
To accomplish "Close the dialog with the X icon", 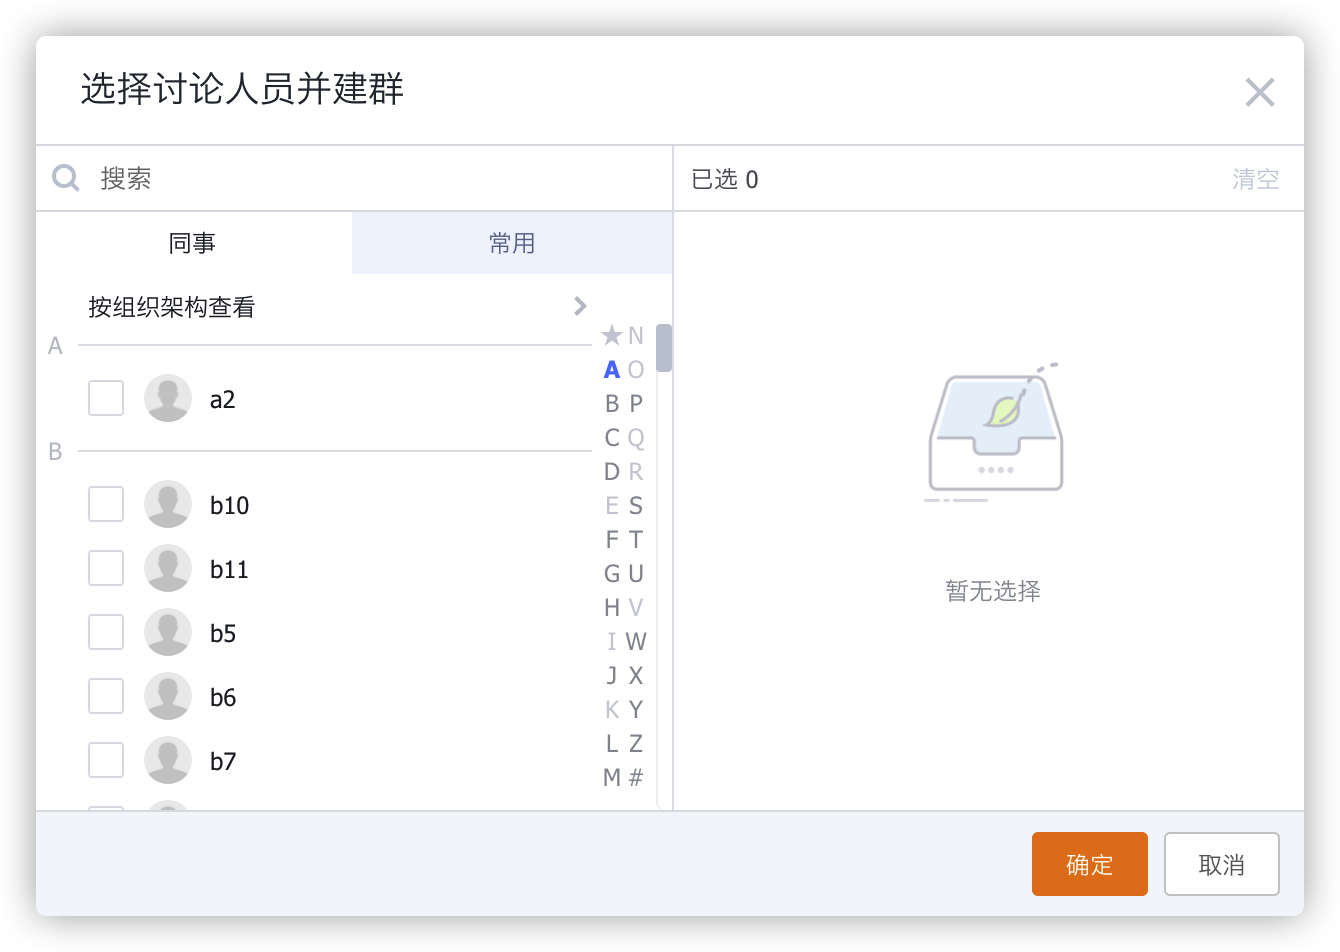I will click(x=1259, y=93).
